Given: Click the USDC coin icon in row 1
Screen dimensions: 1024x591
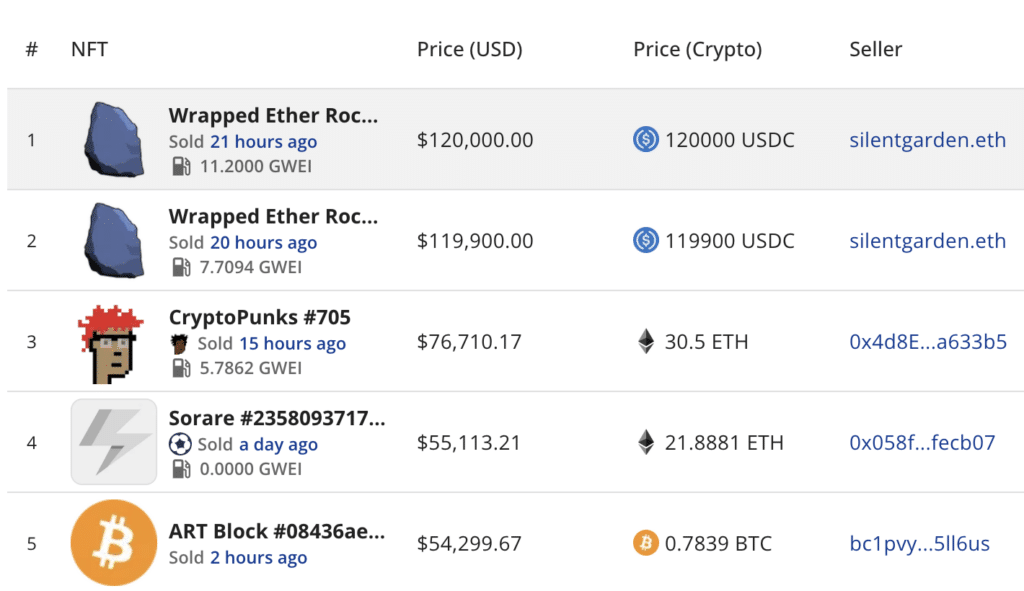Looking at the screenshot, I should click(x=646, y=140).
